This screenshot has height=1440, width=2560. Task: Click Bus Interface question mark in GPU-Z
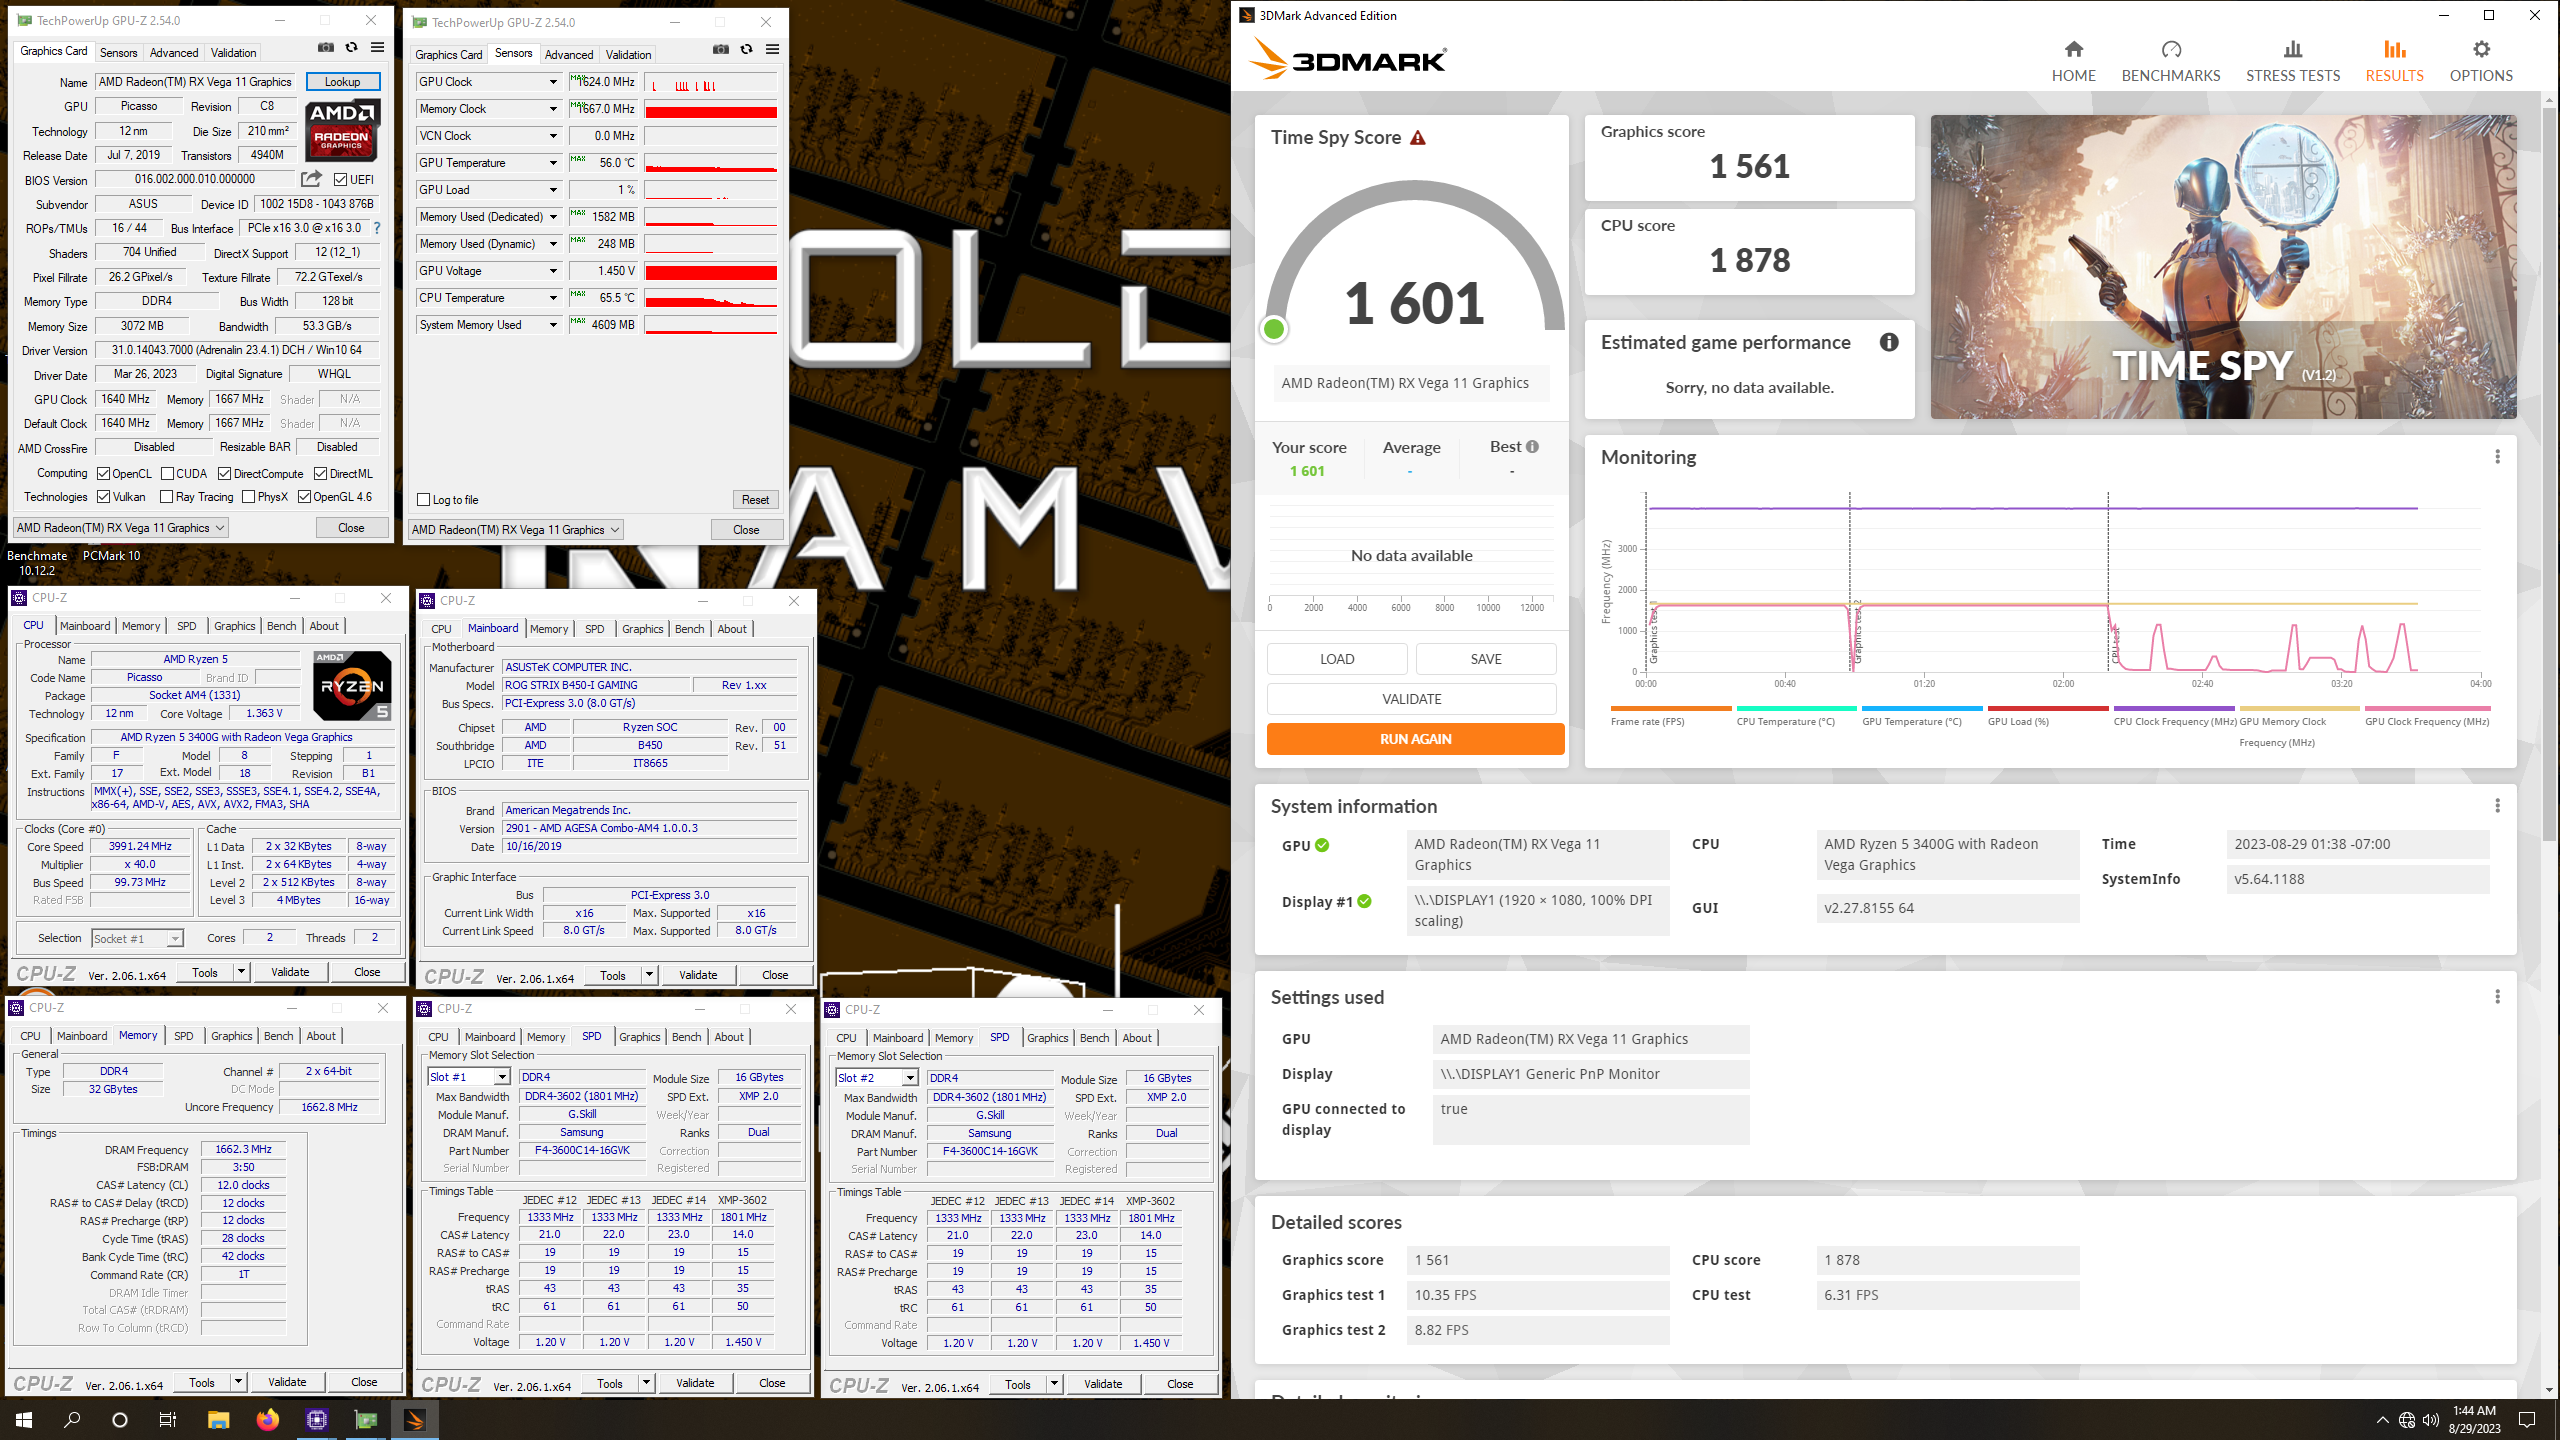(377, 228)
